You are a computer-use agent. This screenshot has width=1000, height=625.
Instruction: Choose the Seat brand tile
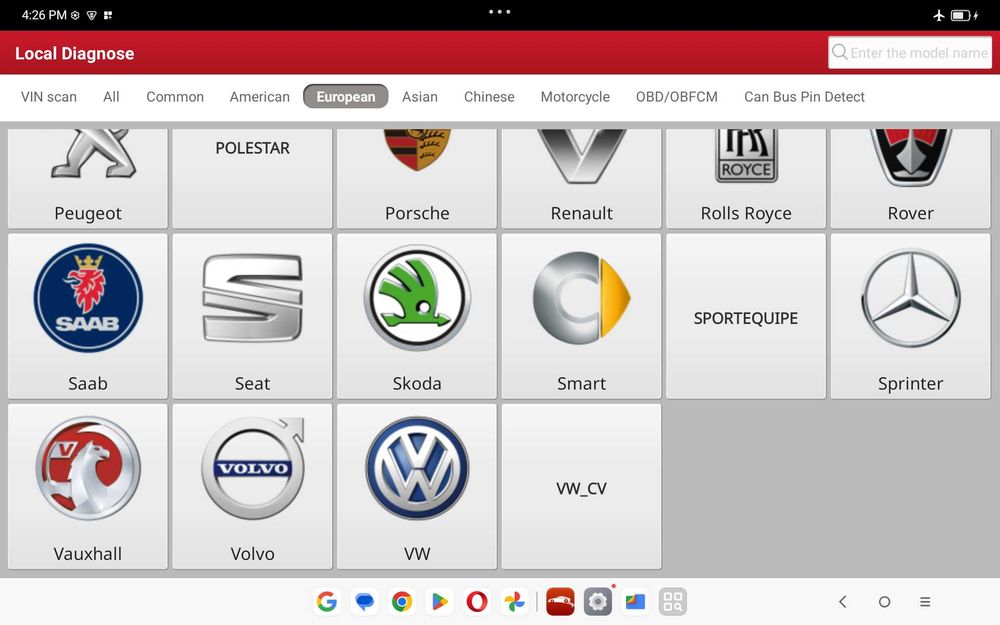pyautogui.click(x=253, y=316)
